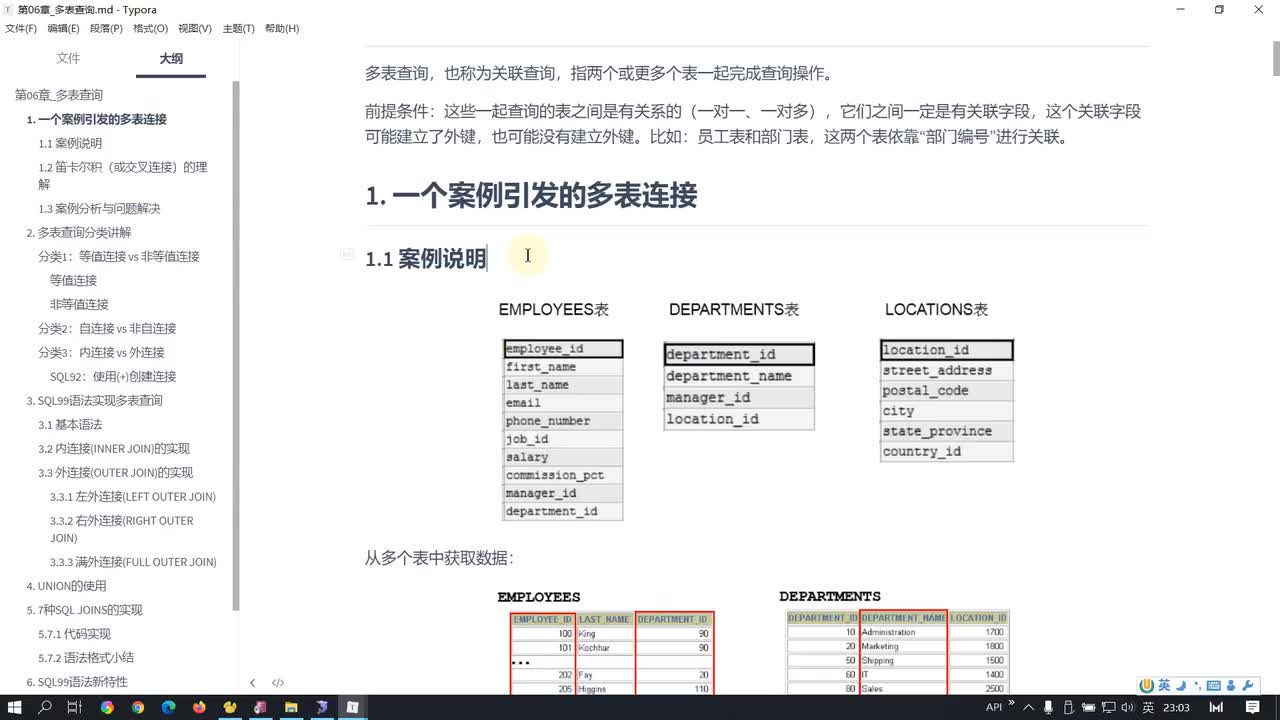Jump to outline 5.7.2 语法格式小结
This screenshot has height=720, width=1280.
(x=86, y=657)
